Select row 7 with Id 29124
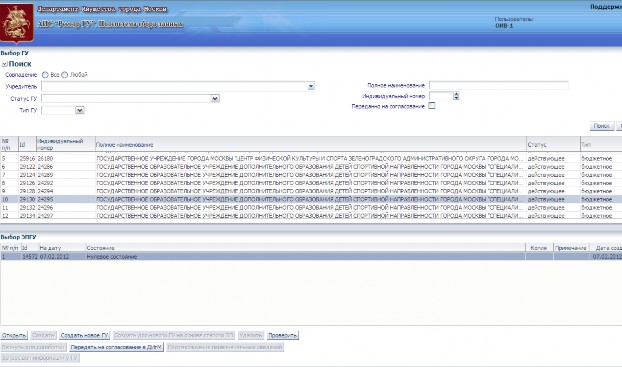This screenshot has width=622, height=367. pos(311,175)
